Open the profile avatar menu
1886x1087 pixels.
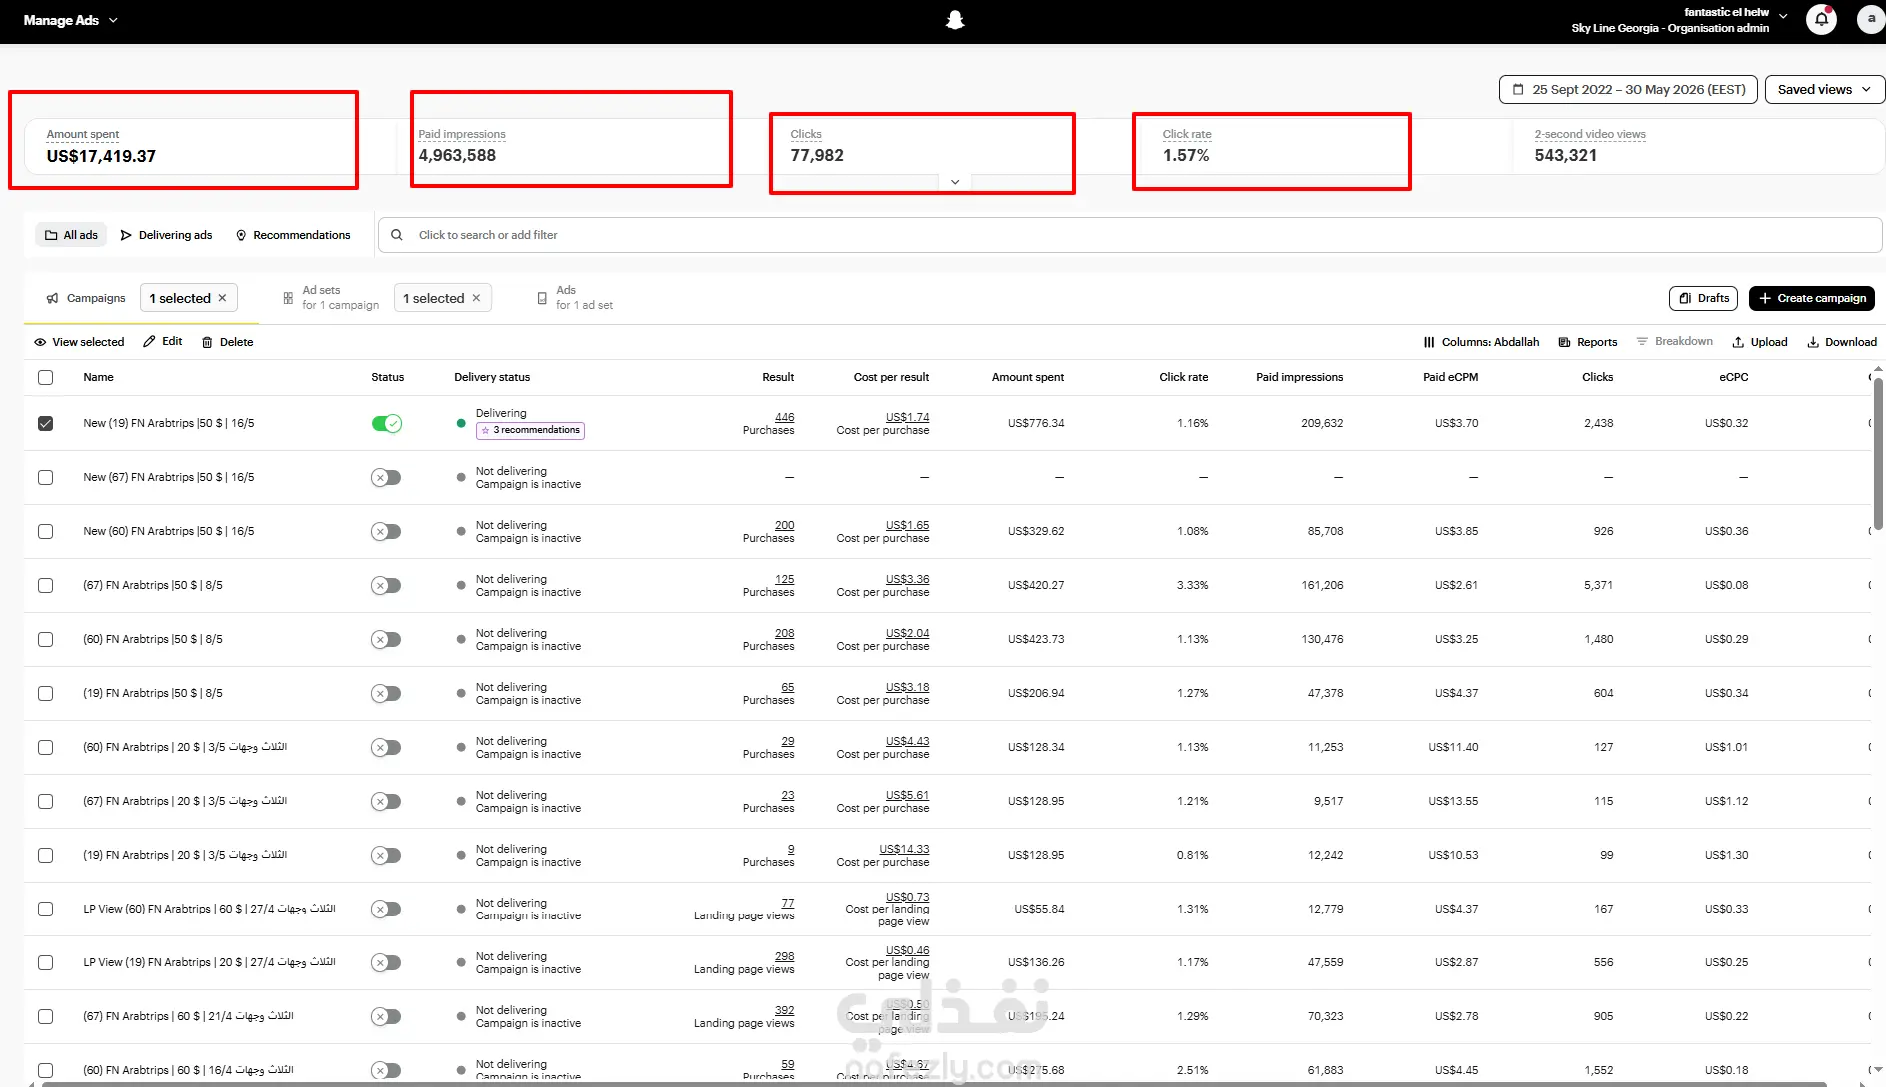pyautogui.click(x=1870, y=19)
